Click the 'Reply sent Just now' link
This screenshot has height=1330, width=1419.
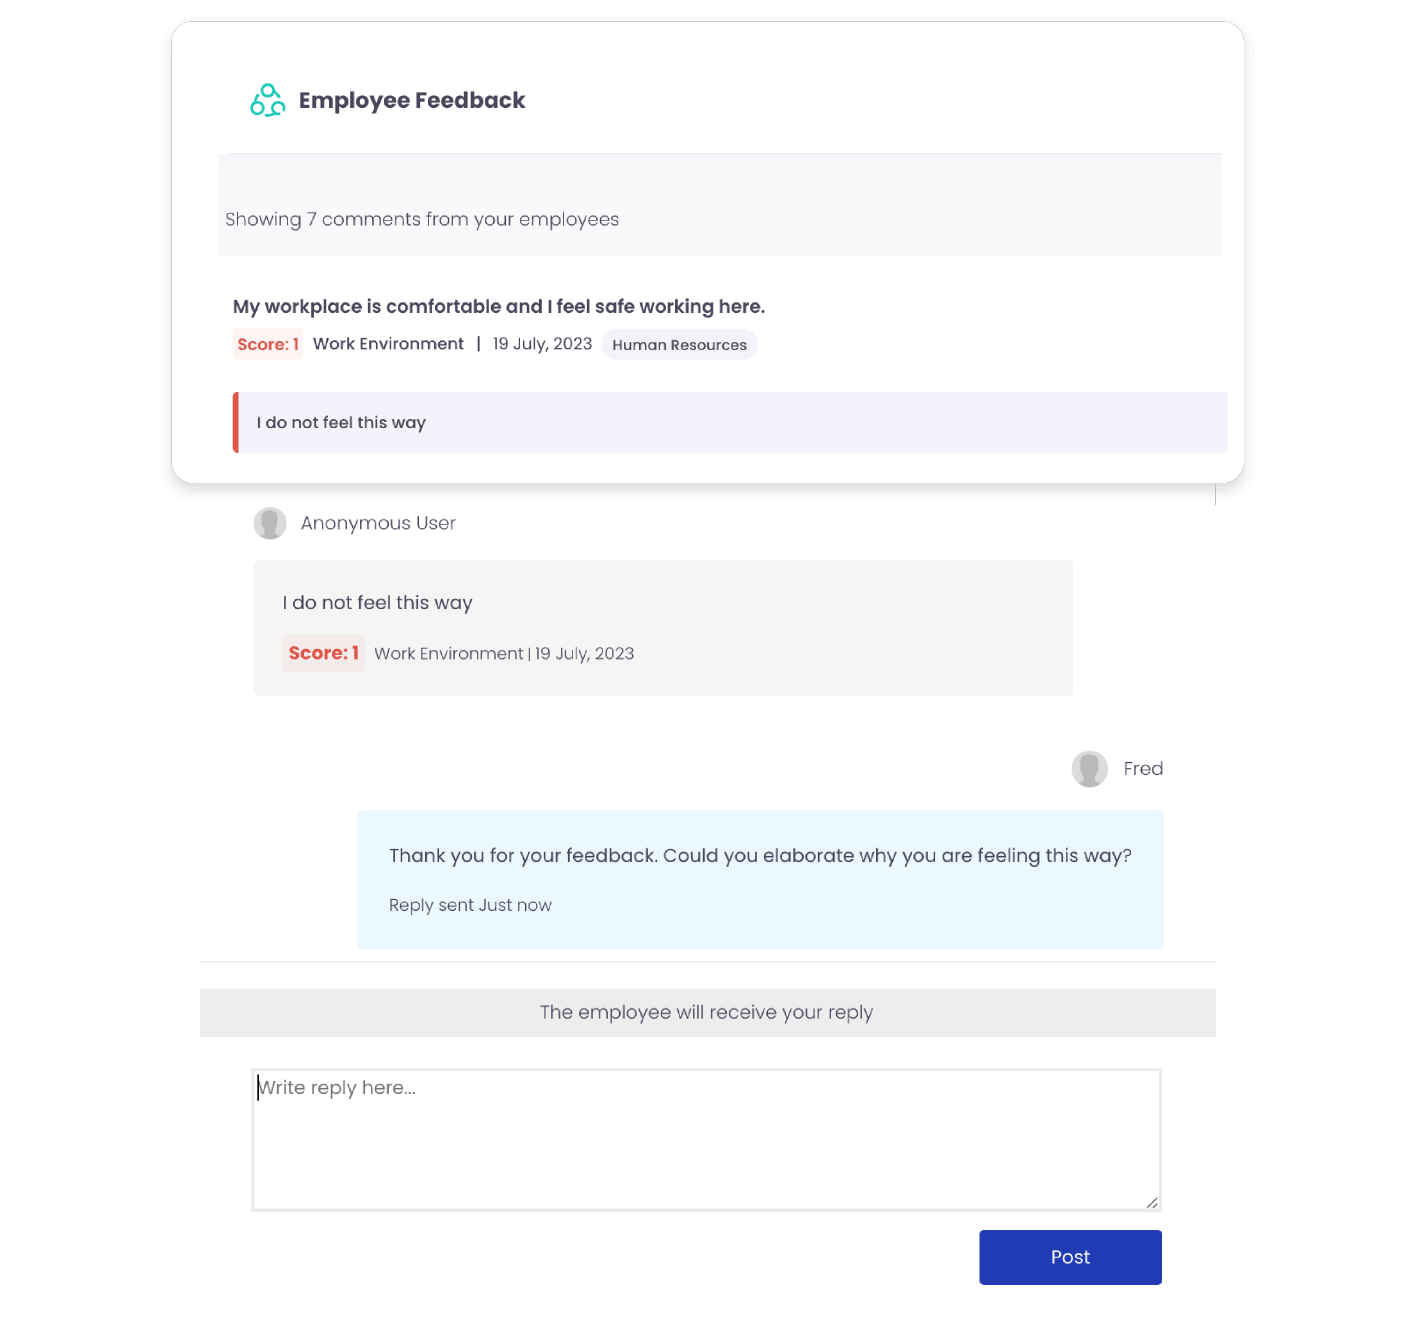(470, 905)
